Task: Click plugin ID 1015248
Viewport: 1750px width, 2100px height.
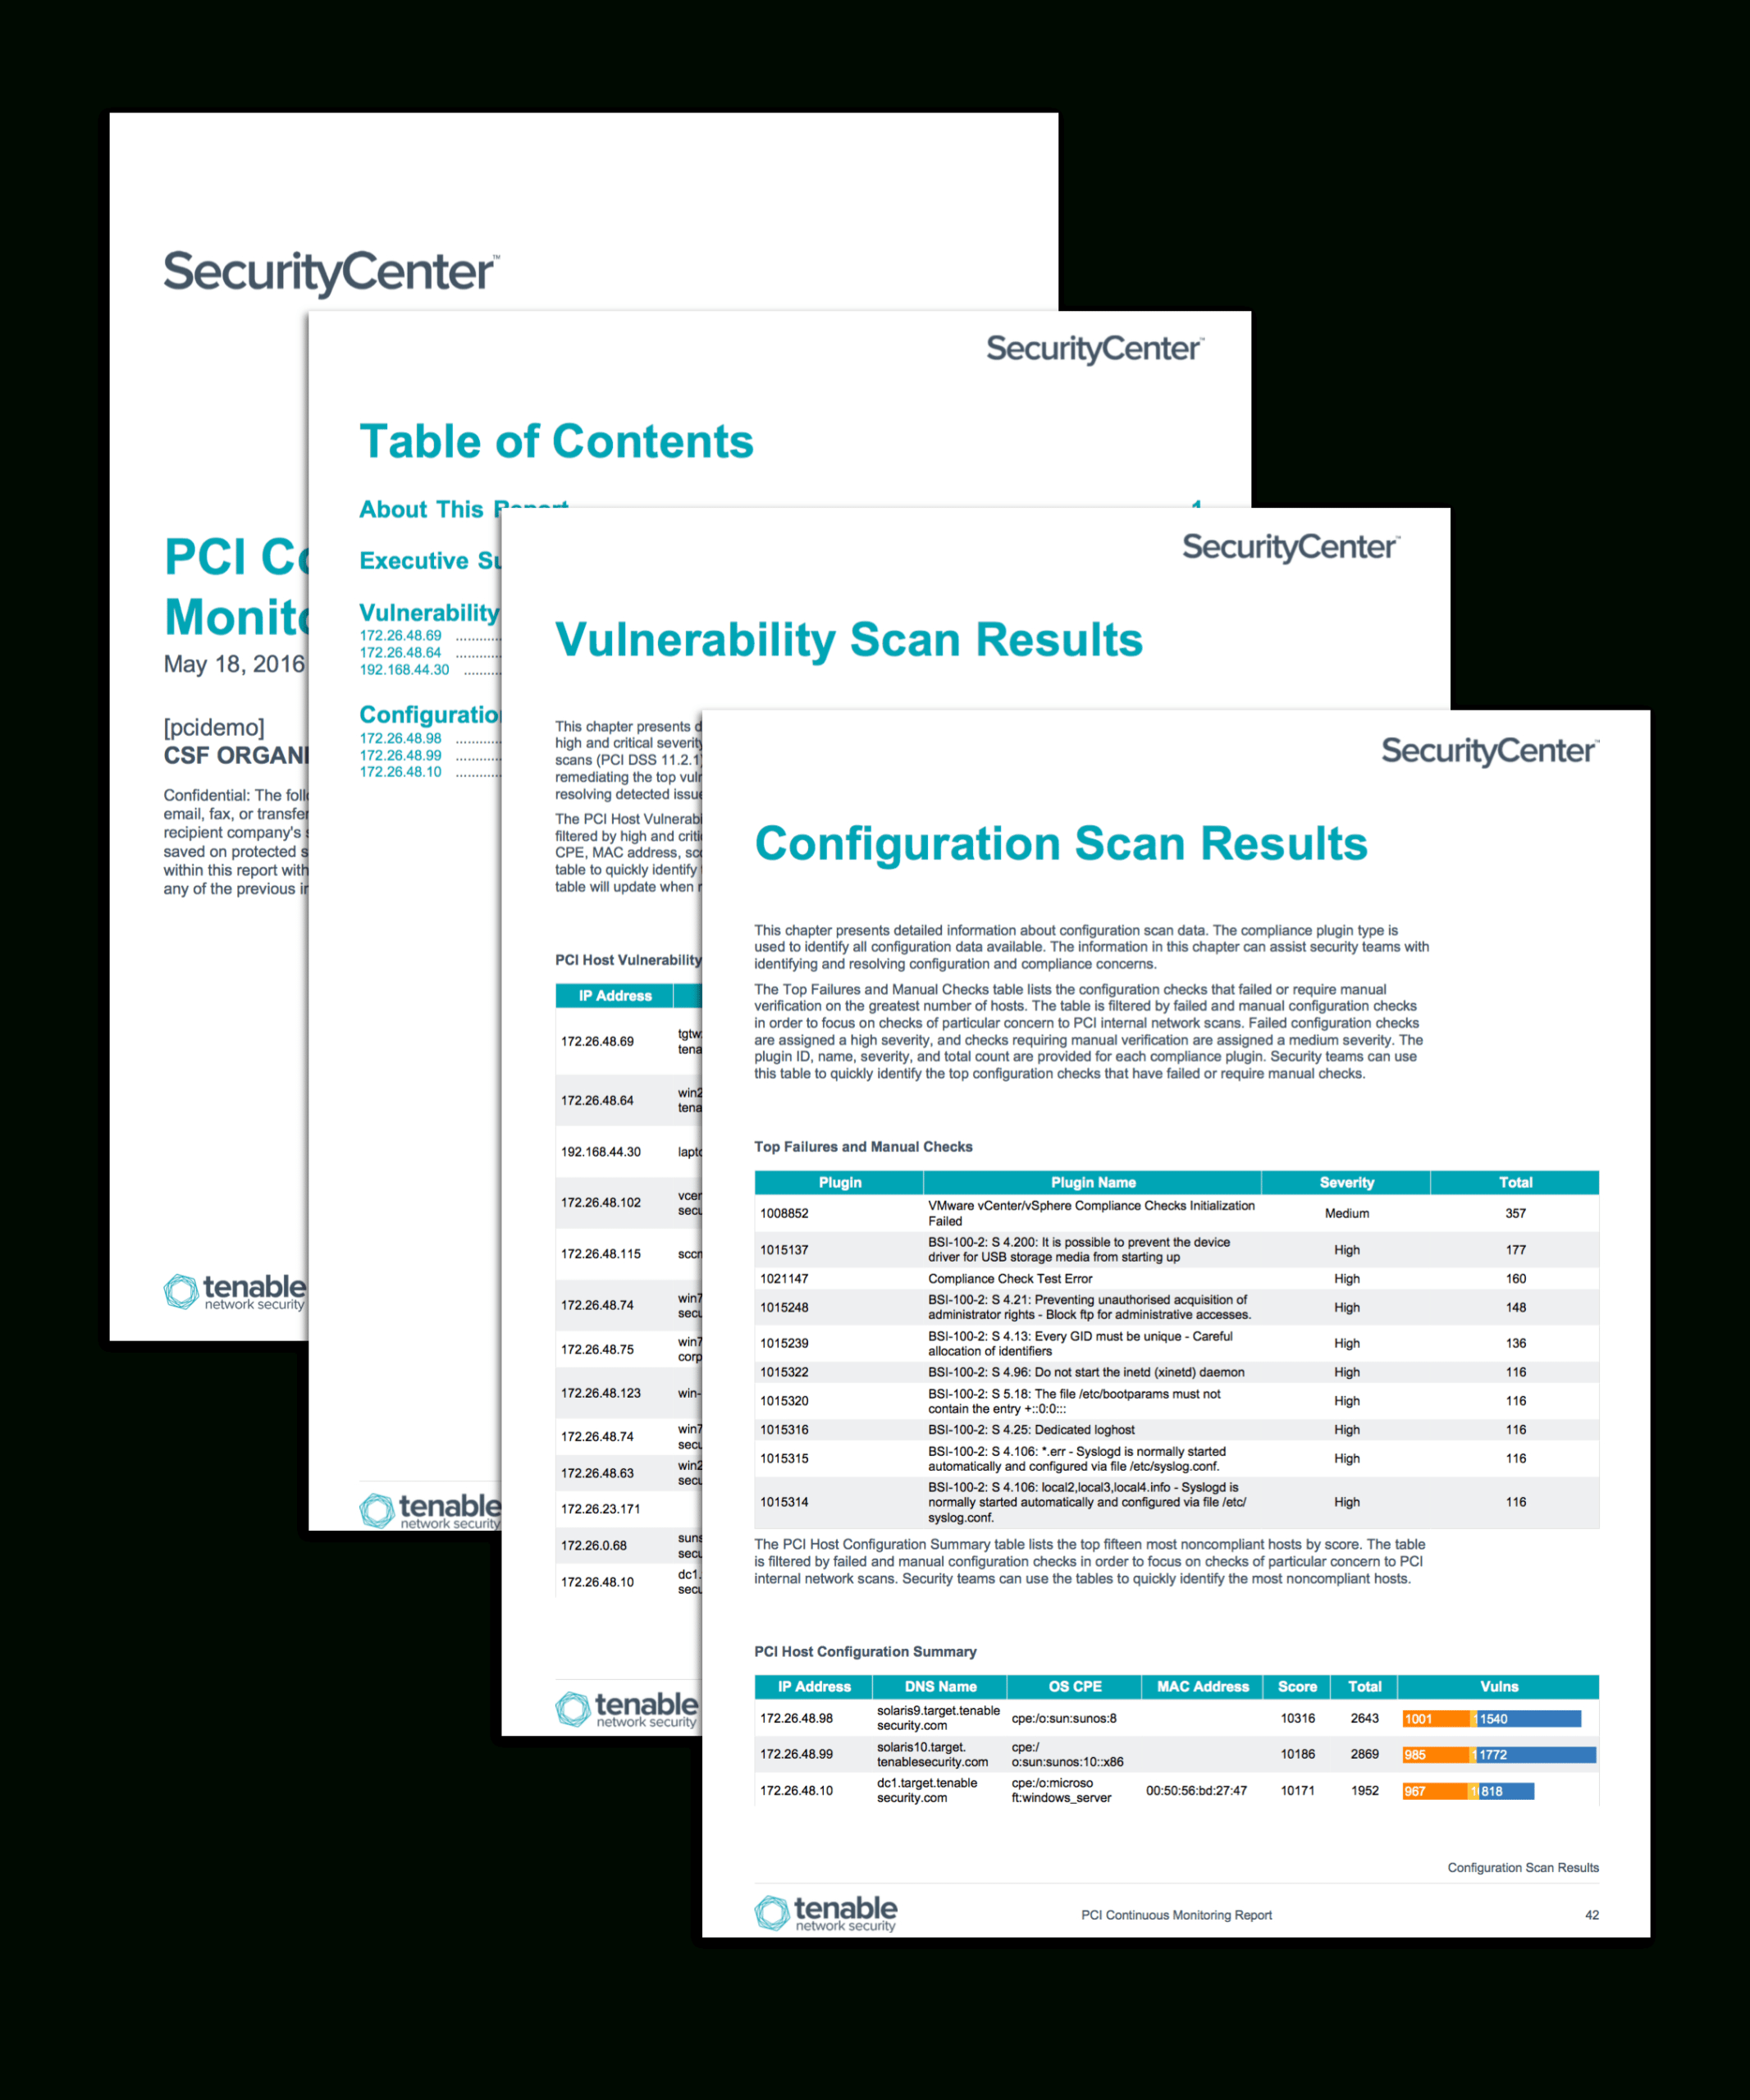Action: point(784,1308)
